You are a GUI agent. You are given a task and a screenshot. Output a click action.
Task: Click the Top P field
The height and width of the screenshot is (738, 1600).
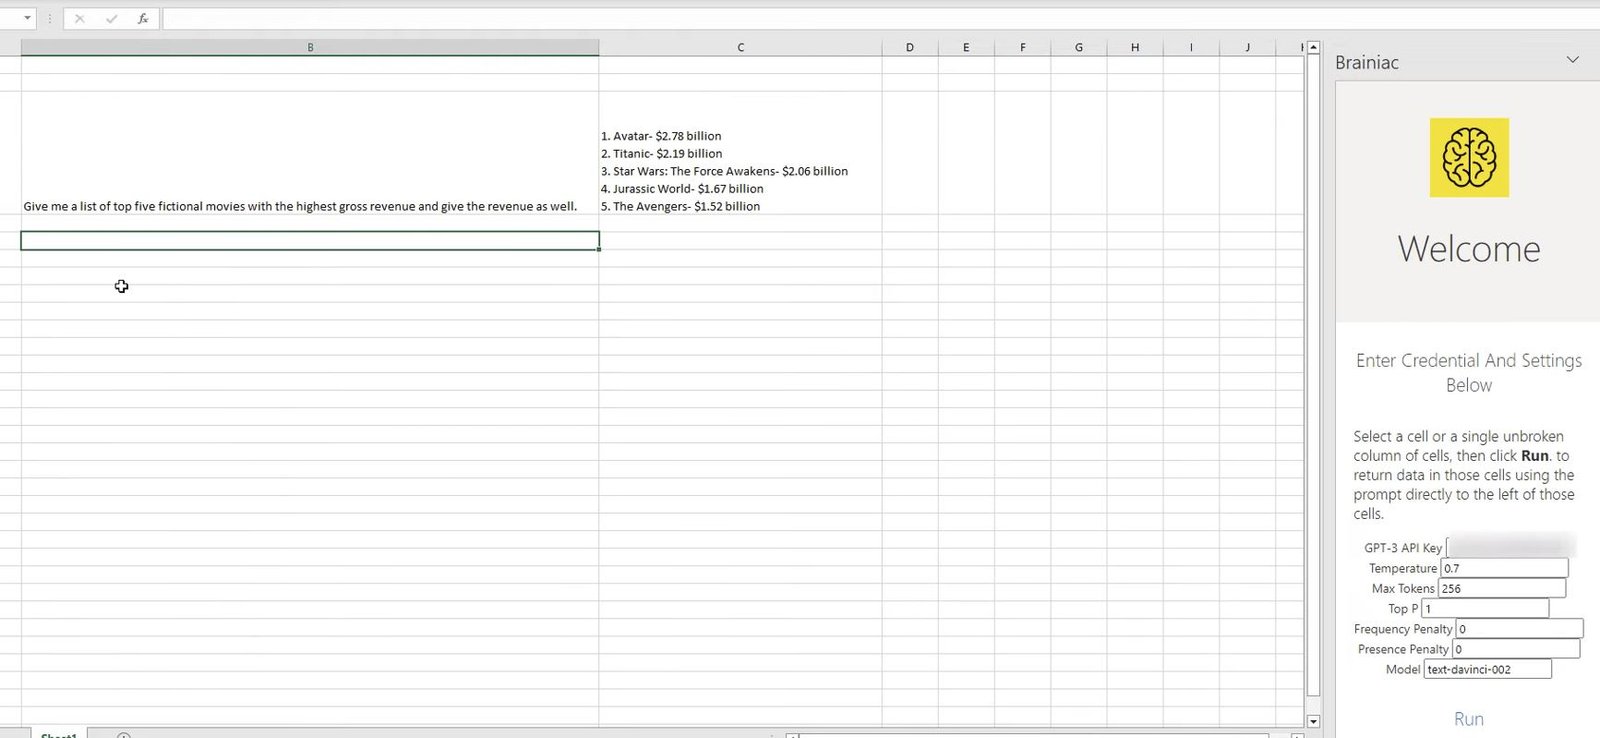point(1485,608)
